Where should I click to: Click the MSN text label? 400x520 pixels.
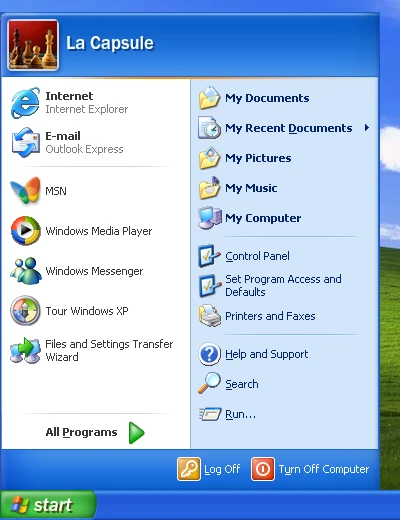pyautogui.click(x=56, y=191)
